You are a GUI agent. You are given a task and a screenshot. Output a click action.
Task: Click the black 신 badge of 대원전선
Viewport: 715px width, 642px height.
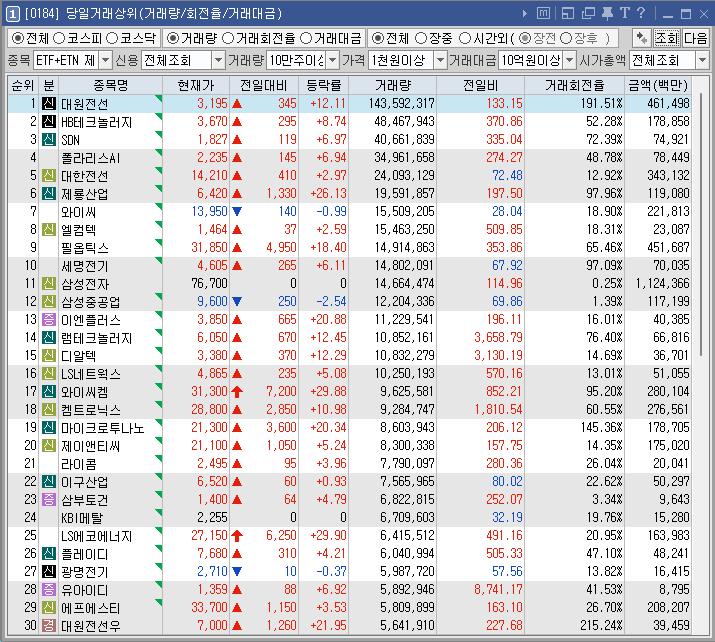click(x=49, y=104)
